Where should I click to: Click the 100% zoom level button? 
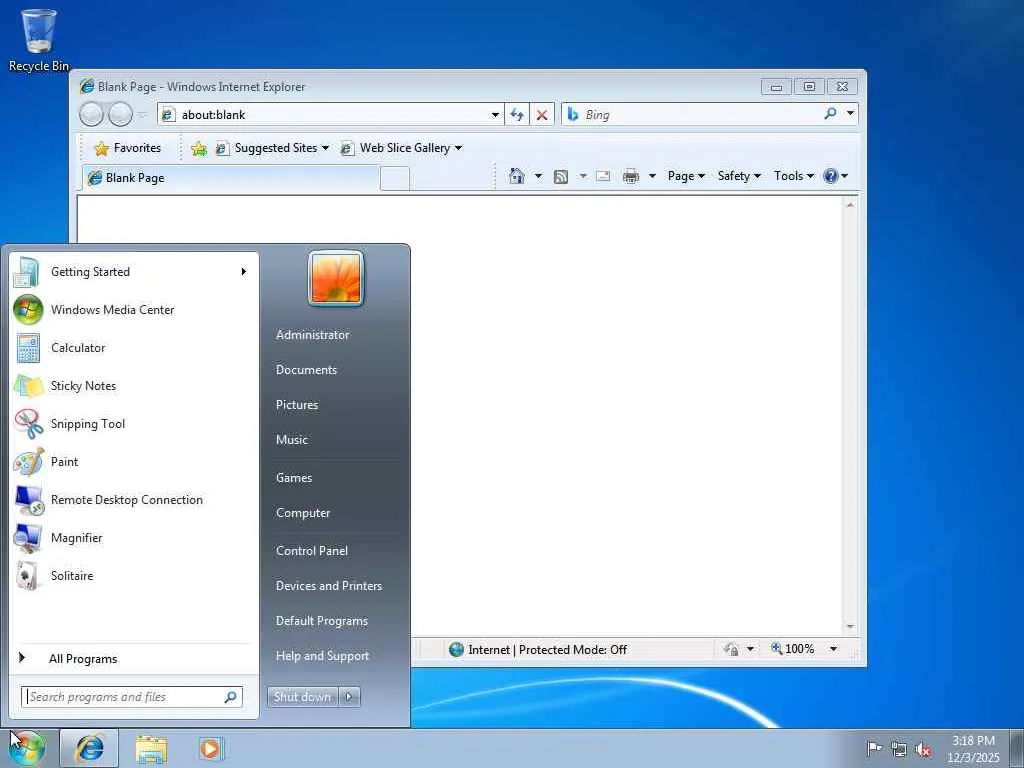[793, 649]
